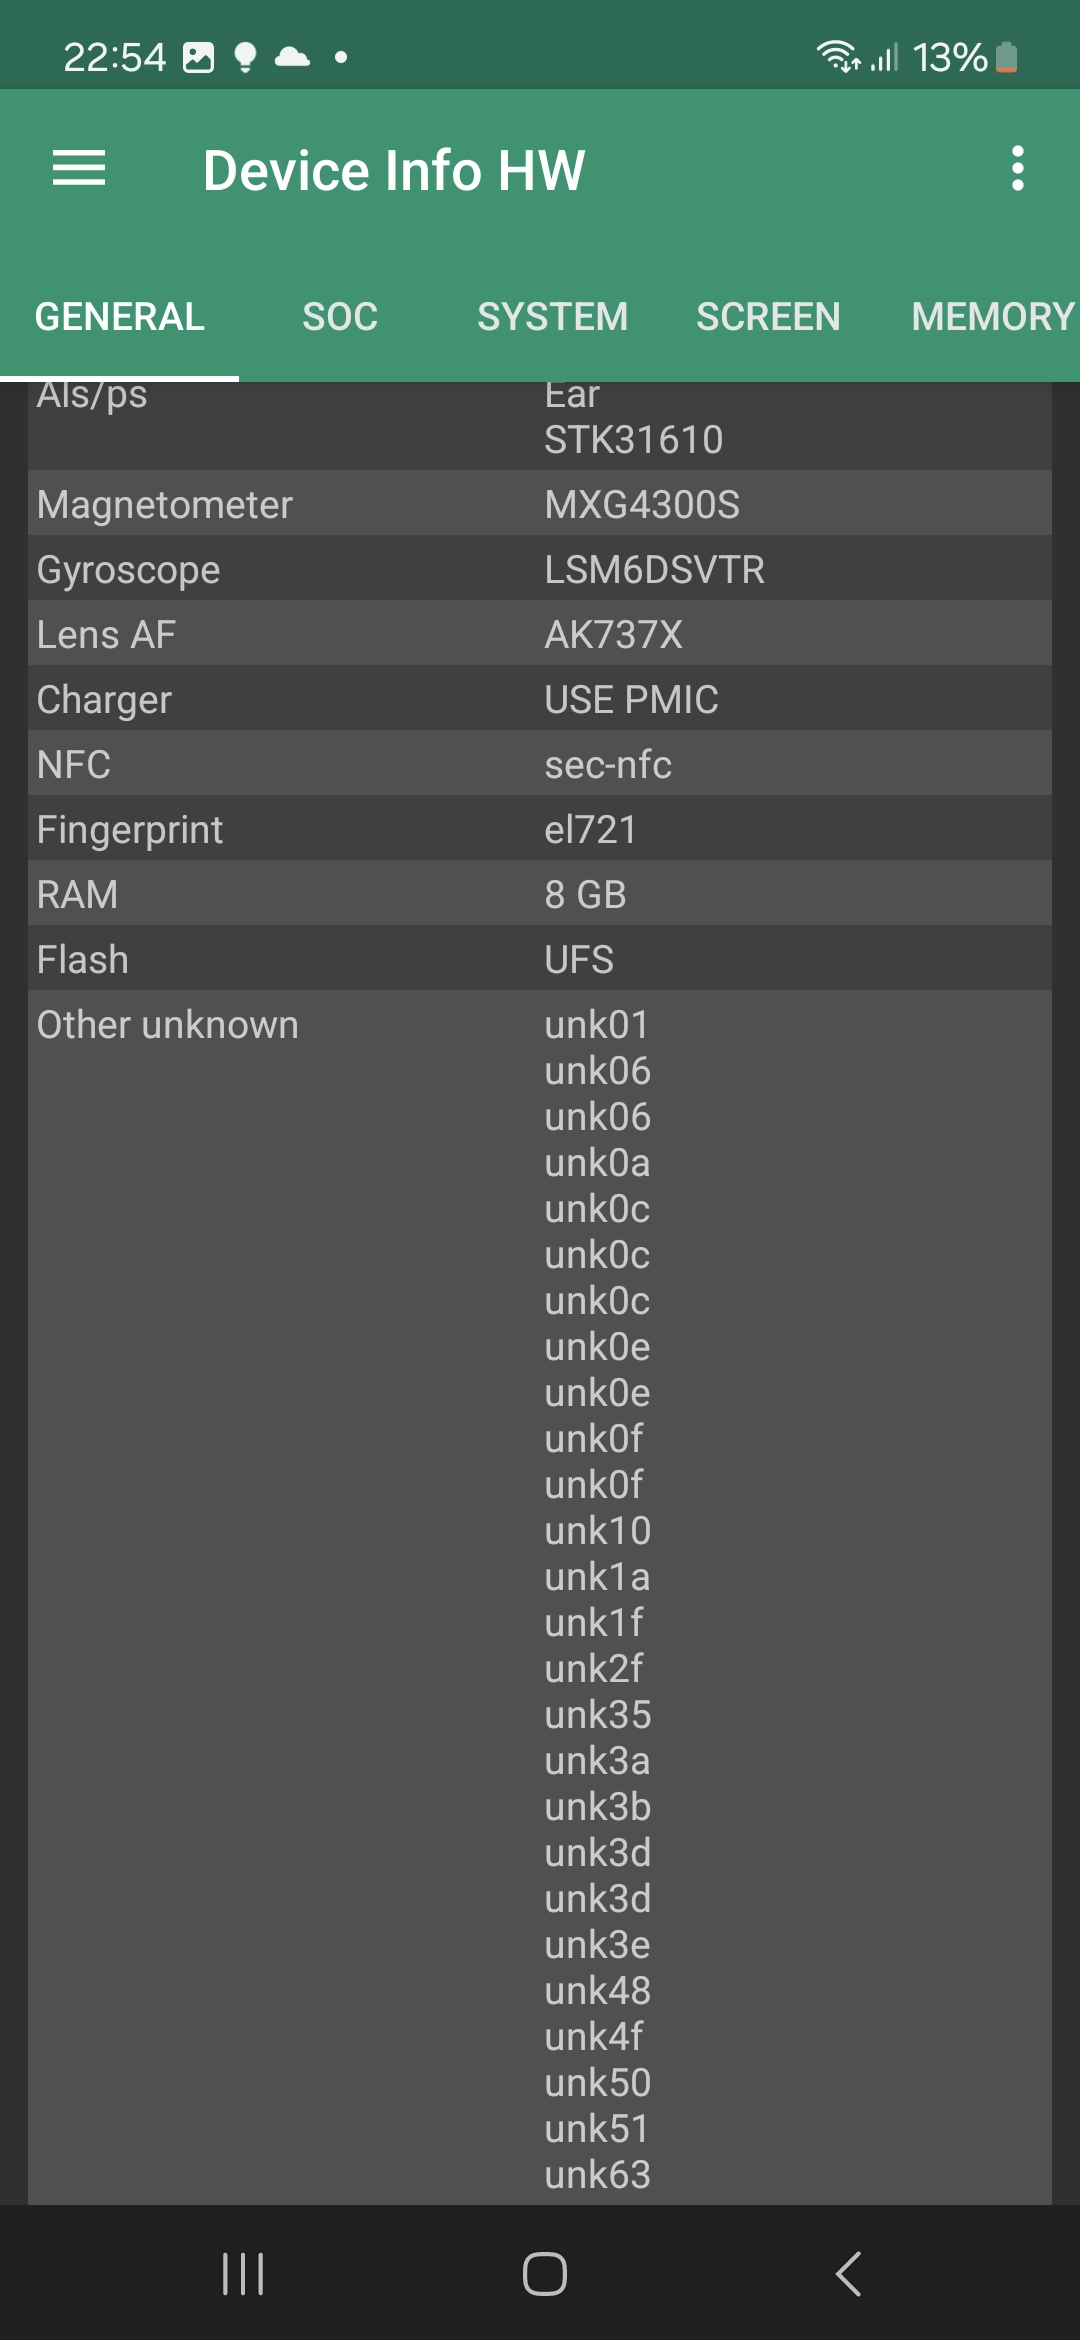This screenshot has width=1080, height=2340.
Task: Open the recent apps button
Action: point(243,2273)
